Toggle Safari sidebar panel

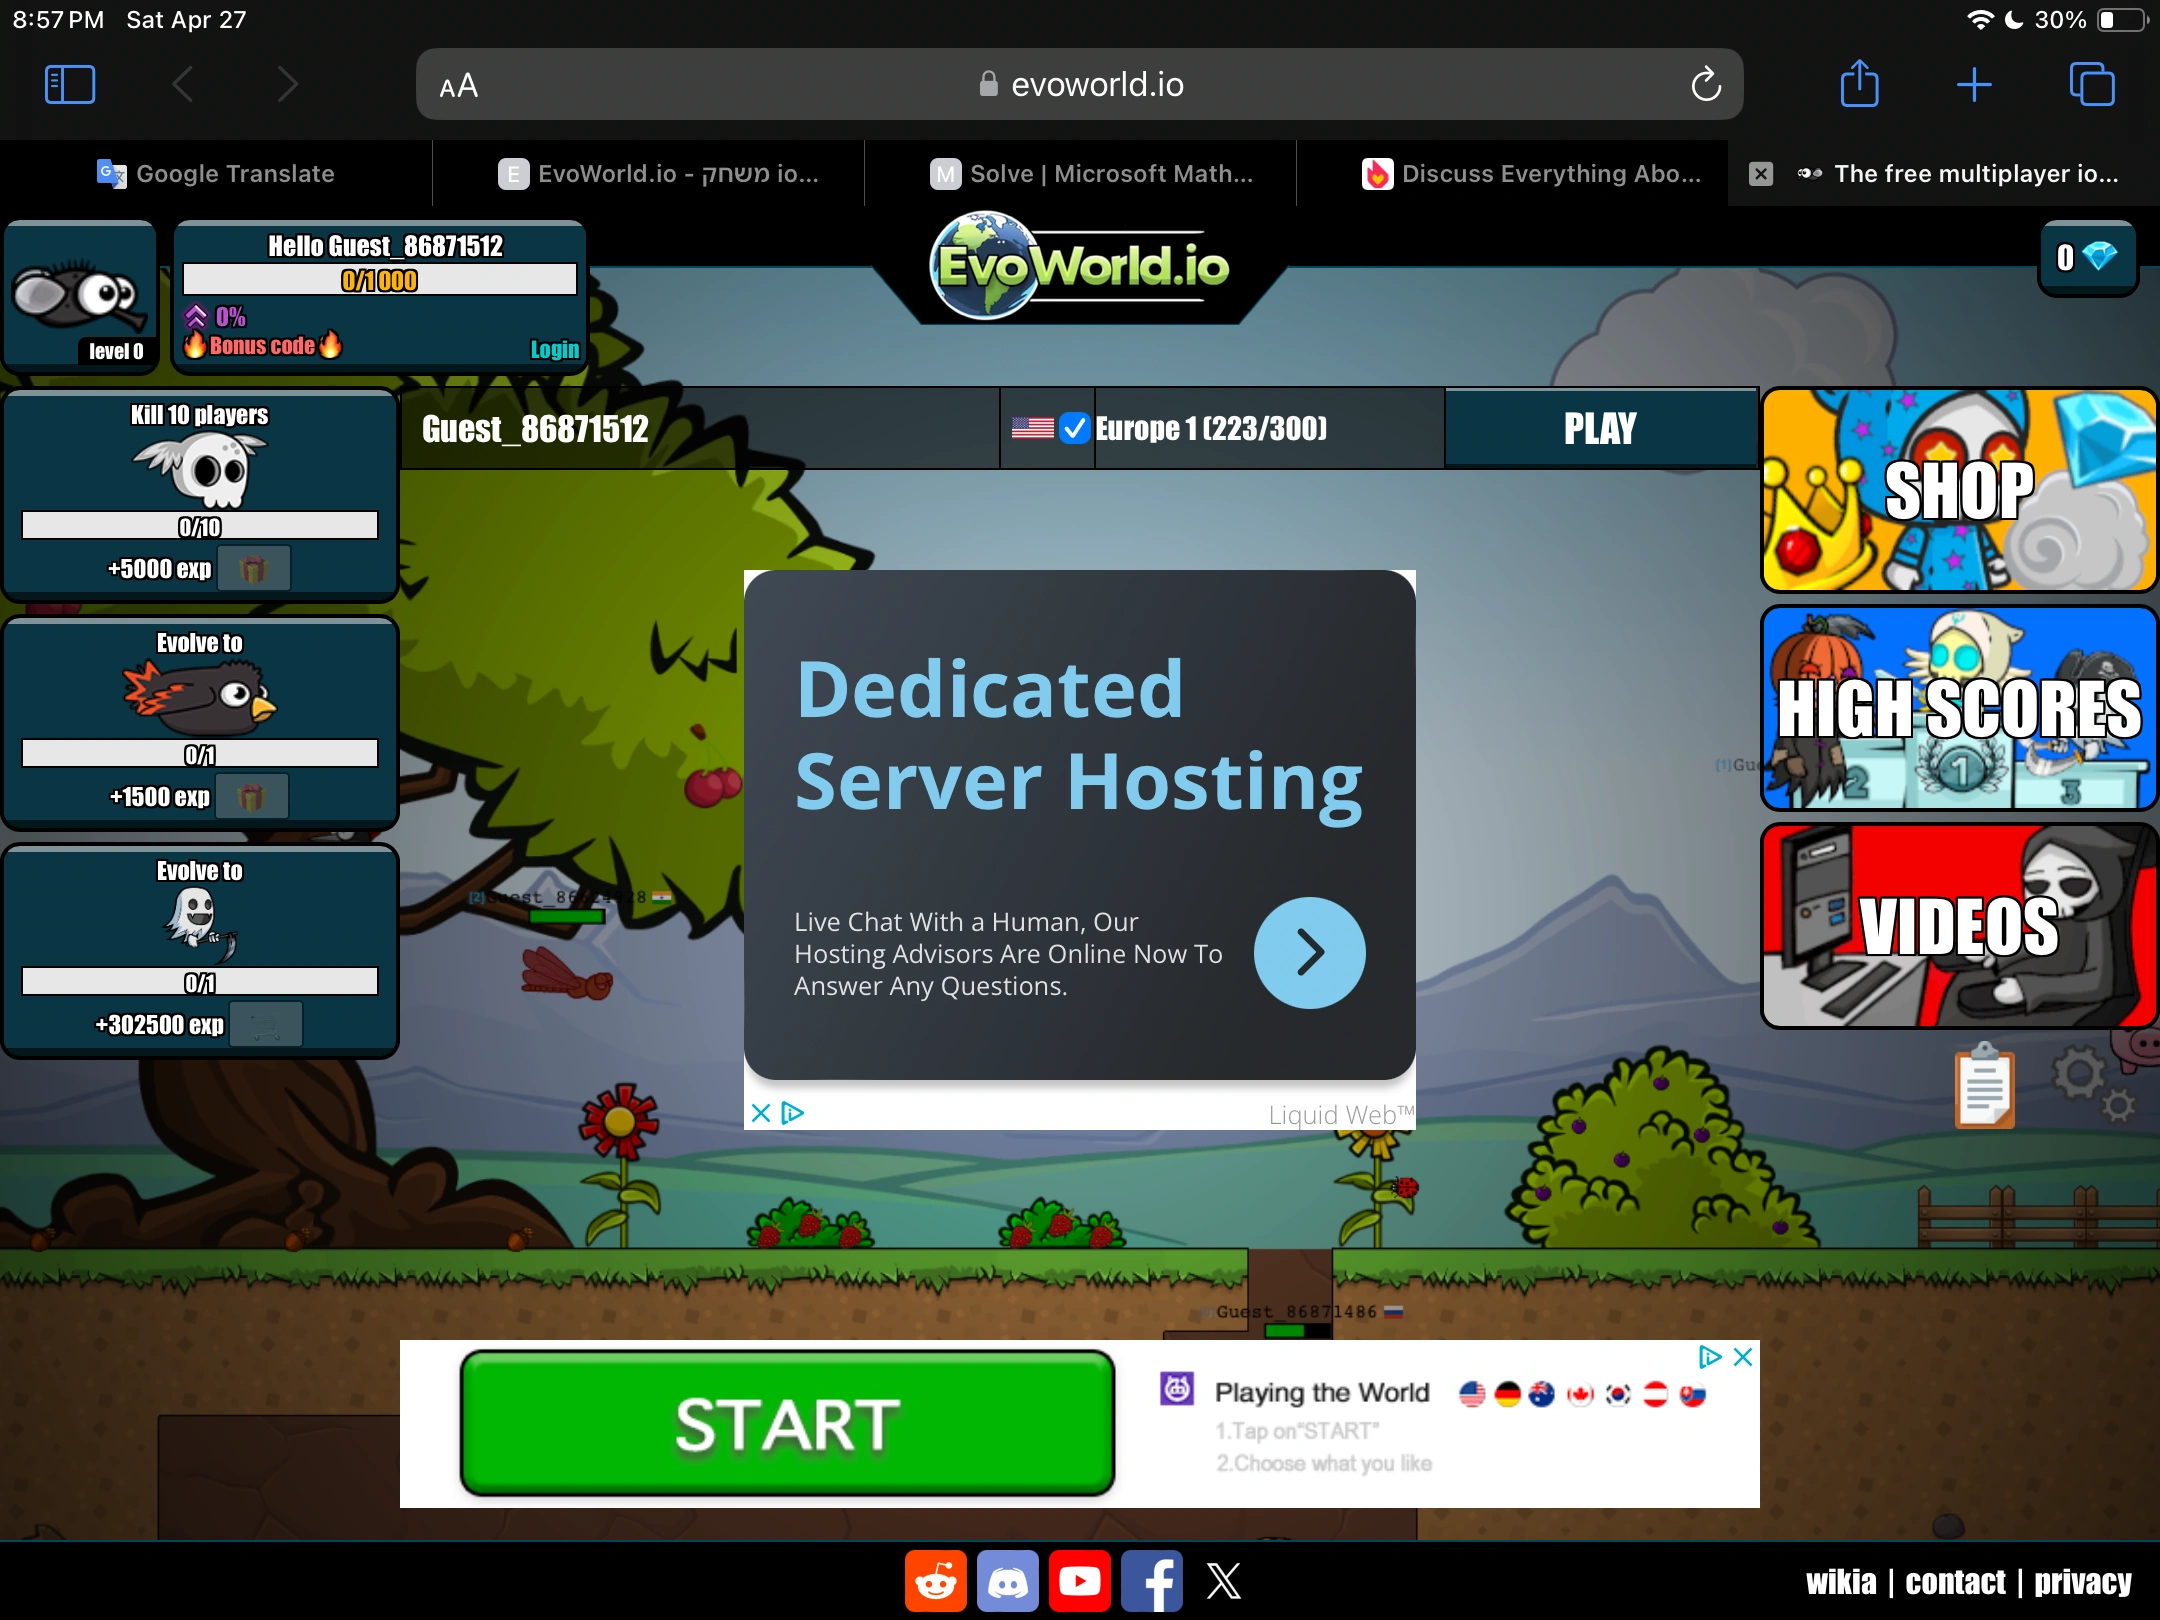(x=70, y=84)
